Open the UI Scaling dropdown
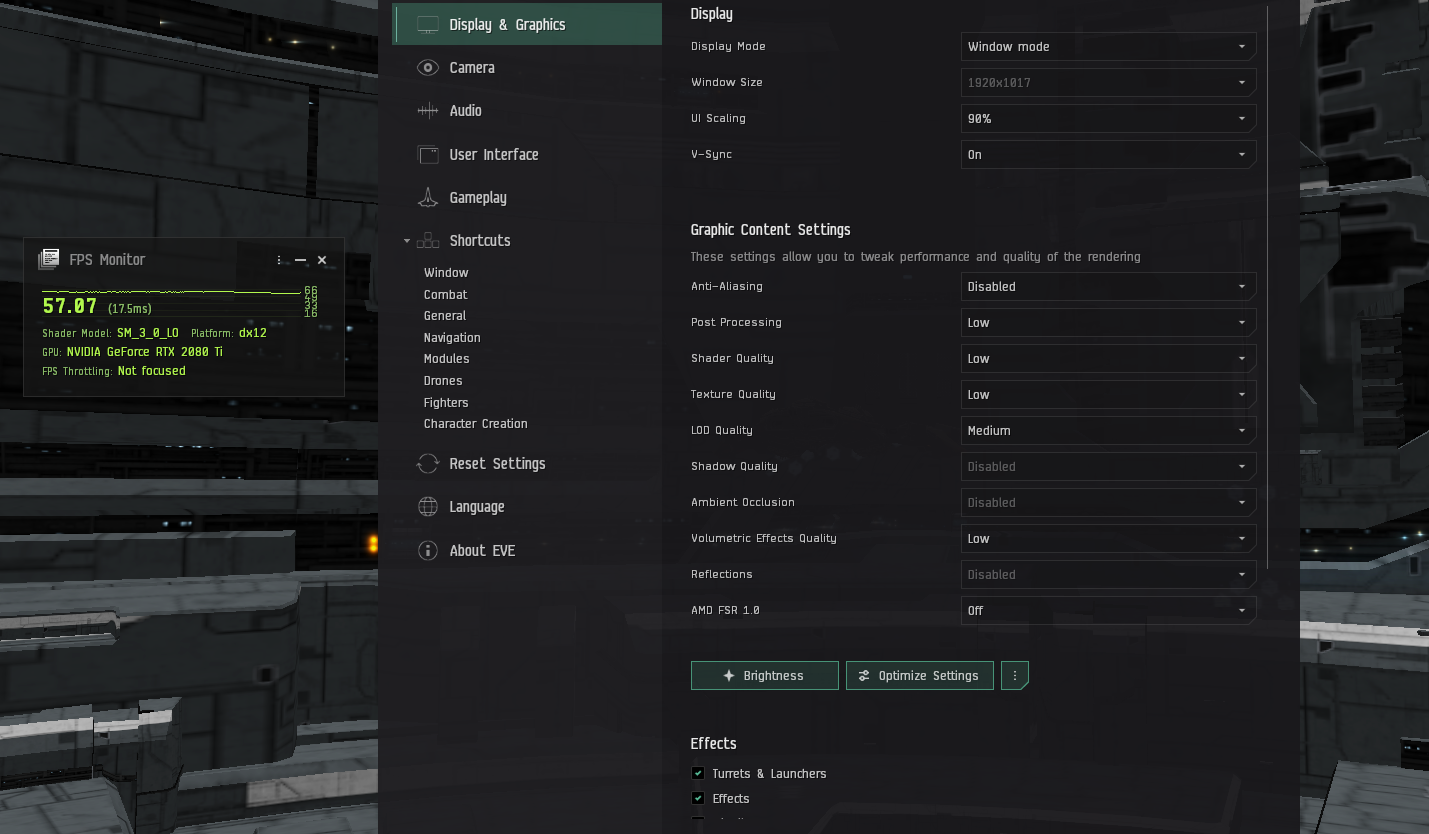Screen dimensions: 1429x834 [x=1108, y=119]
